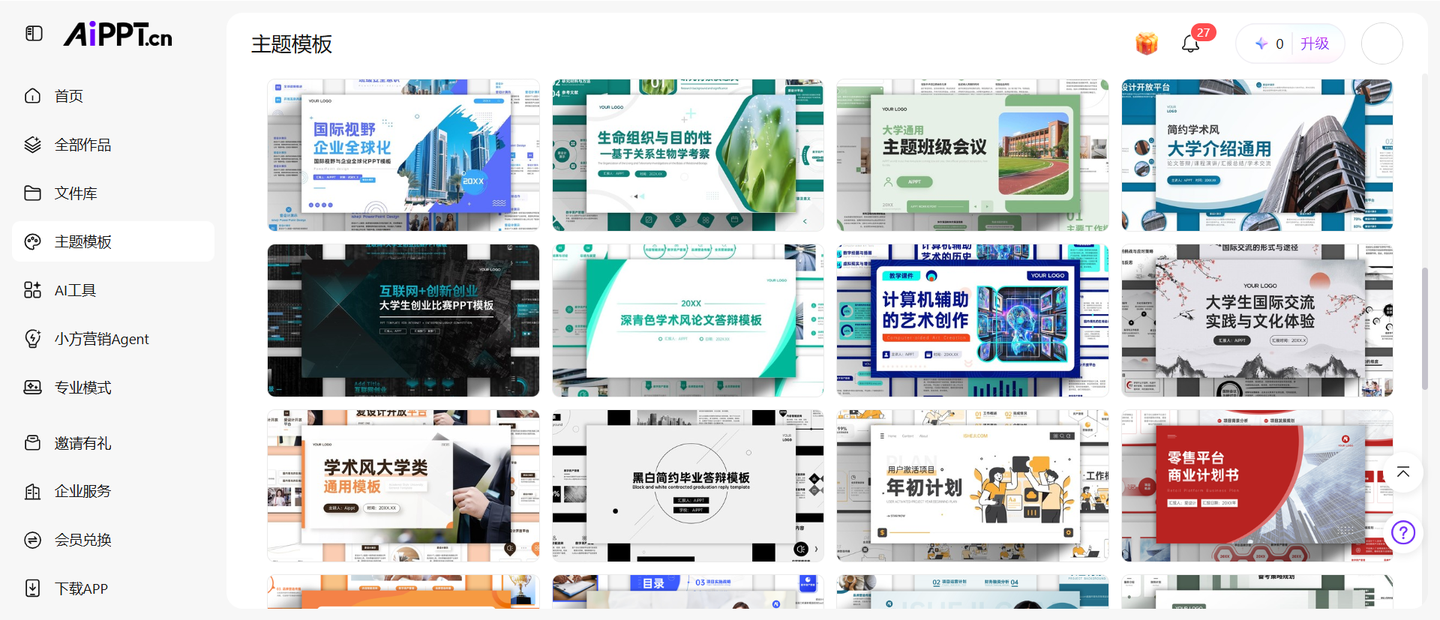
Task: Click the icon beside 专业模式
Action: [33, 387]
